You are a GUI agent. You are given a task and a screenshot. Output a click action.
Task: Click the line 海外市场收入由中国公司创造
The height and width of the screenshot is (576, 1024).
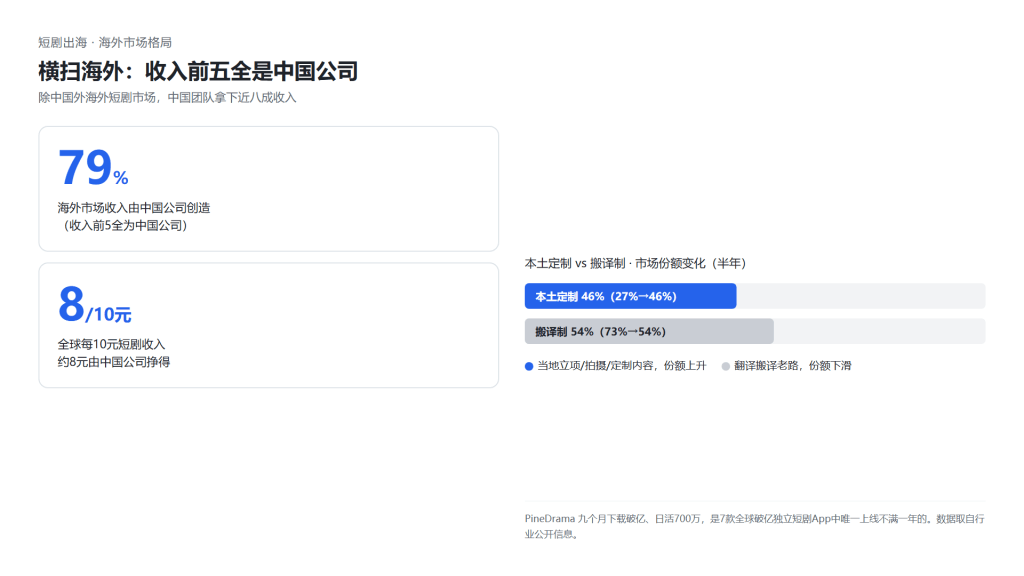click(134, 208)
